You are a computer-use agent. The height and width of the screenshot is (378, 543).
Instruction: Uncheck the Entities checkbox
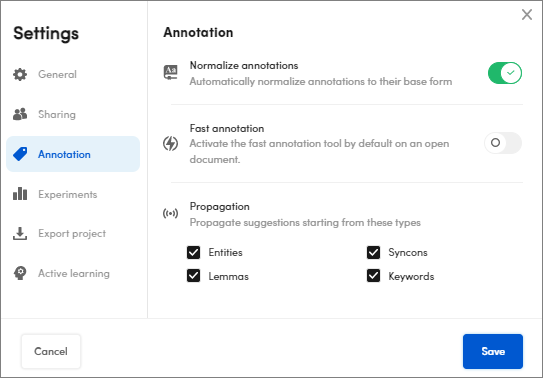coord(193,252)
